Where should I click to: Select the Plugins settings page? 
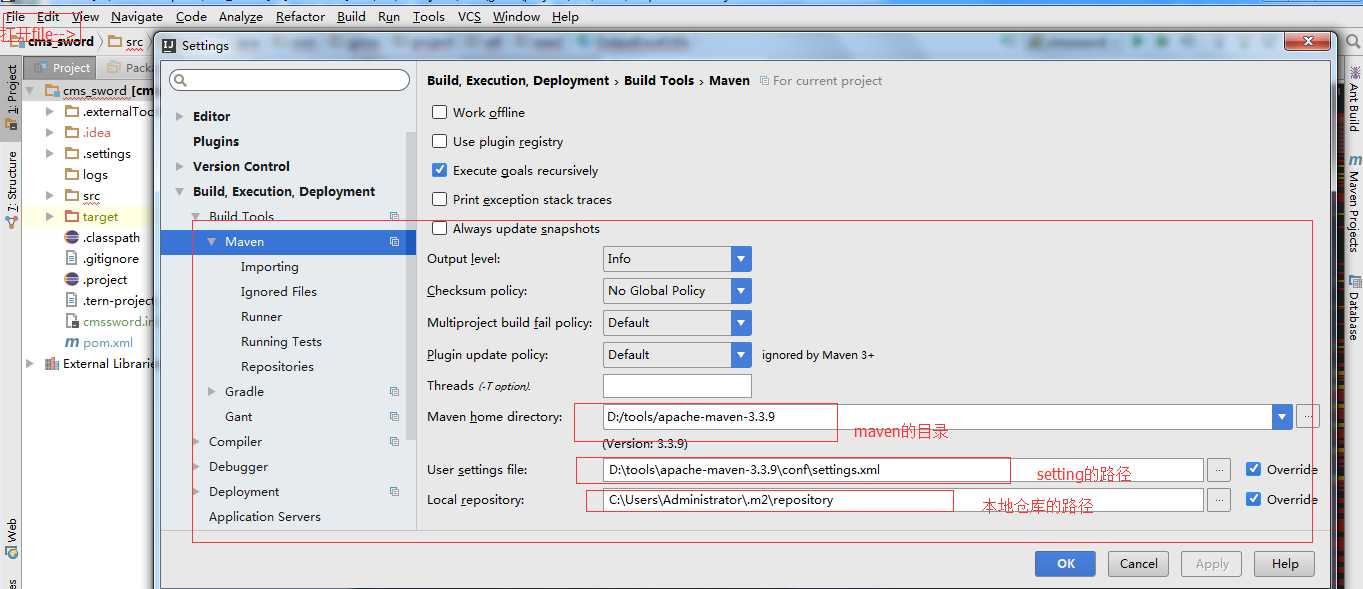216,141
